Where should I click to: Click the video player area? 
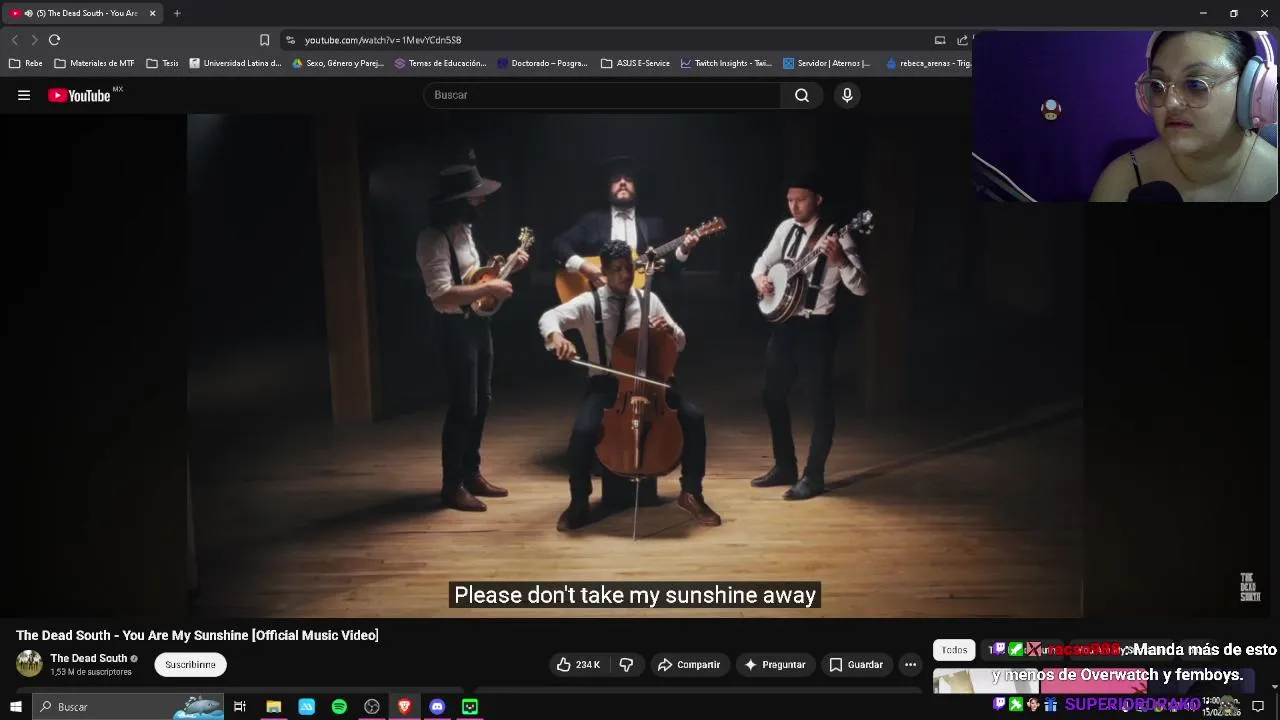(634, 365)
